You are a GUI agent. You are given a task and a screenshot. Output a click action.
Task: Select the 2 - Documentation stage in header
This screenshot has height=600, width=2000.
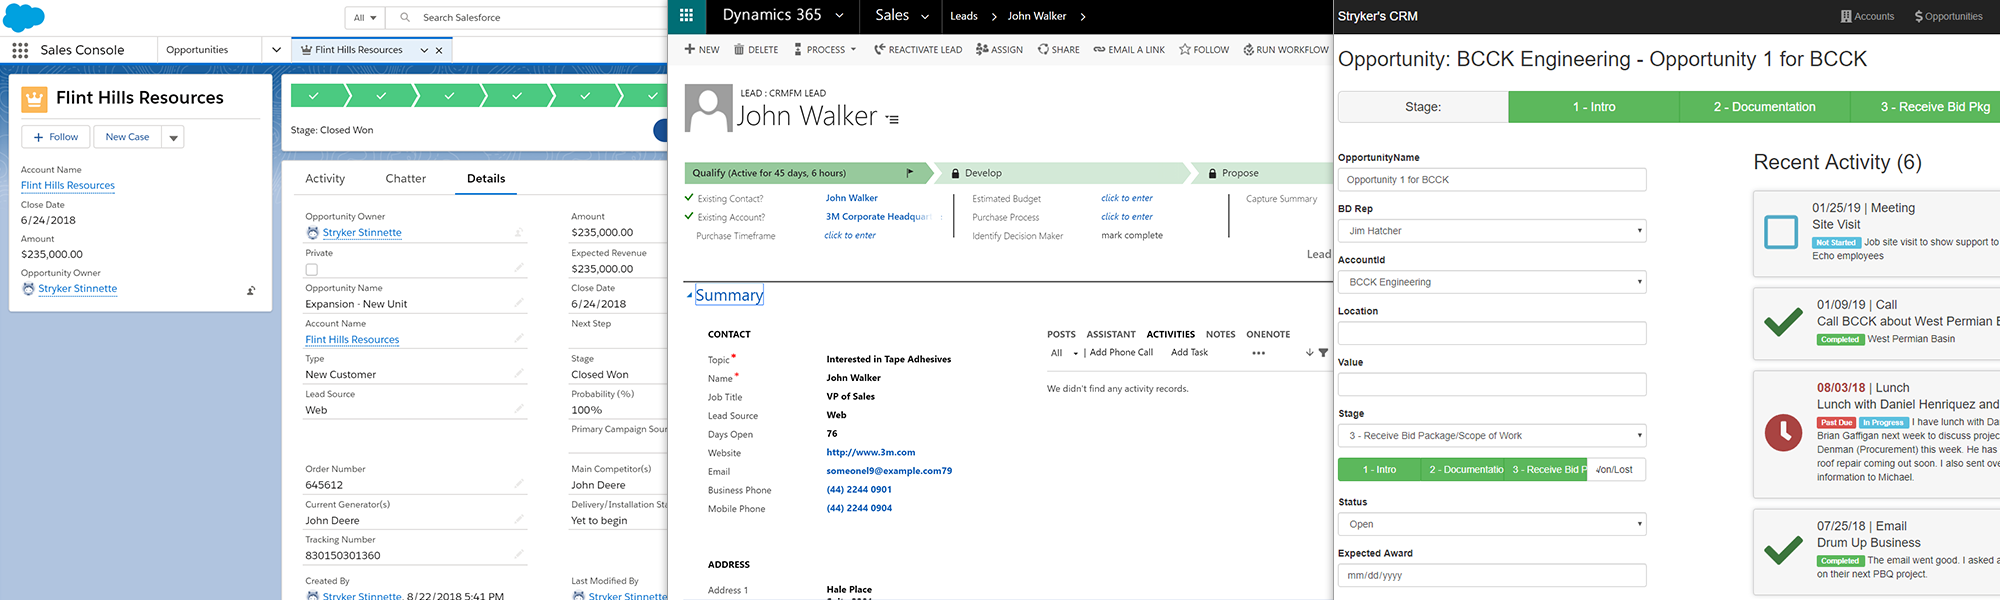pyautogui.click(x=1764, y=107)
